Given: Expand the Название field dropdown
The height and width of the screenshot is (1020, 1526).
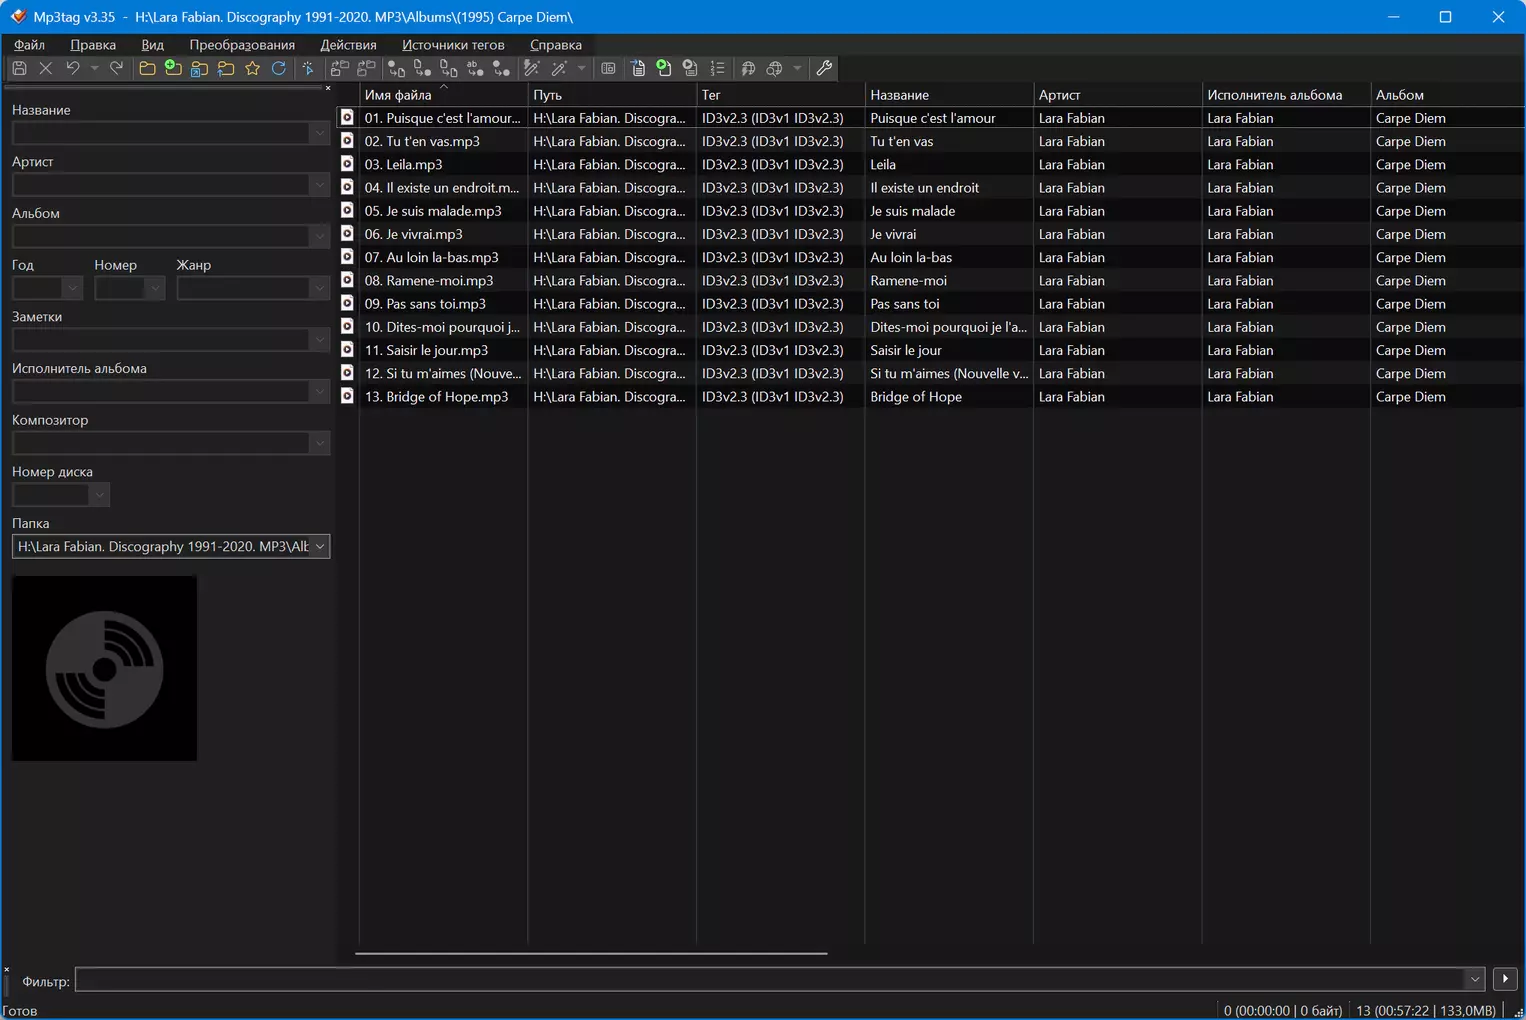Looking at the screenshot, I should click(319, 133).
